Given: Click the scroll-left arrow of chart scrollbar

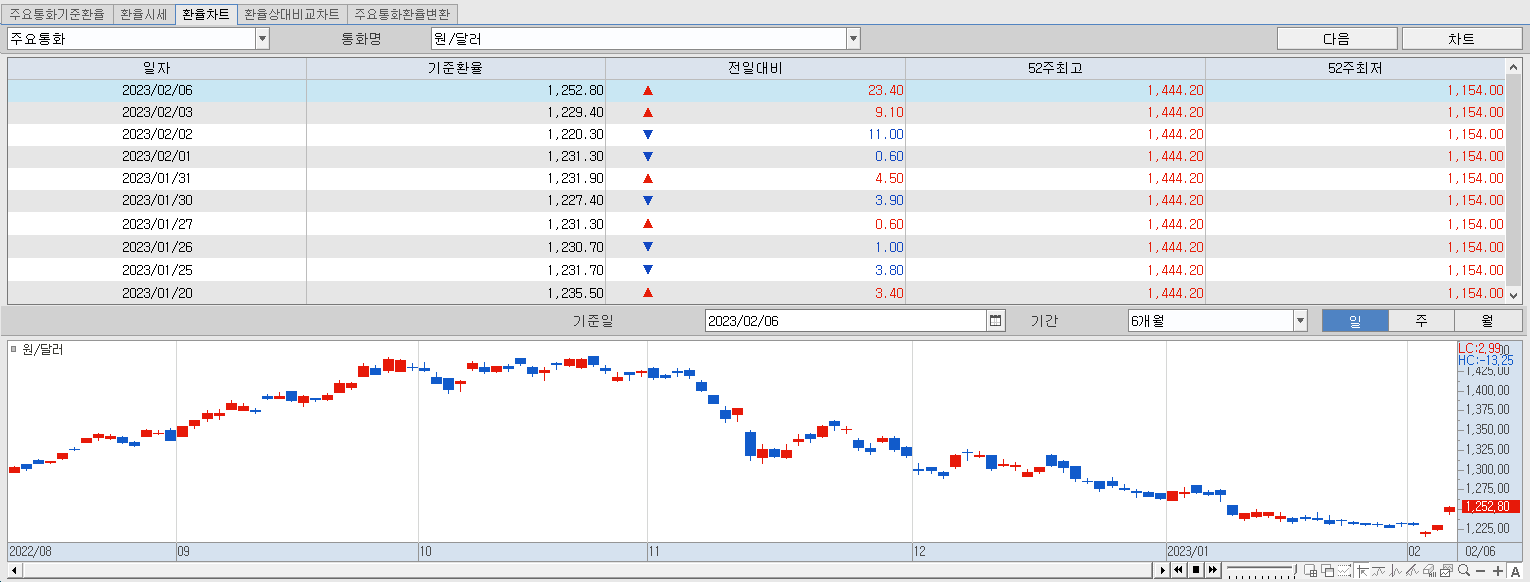Looking at the screenshot, I should click(14, 570).
